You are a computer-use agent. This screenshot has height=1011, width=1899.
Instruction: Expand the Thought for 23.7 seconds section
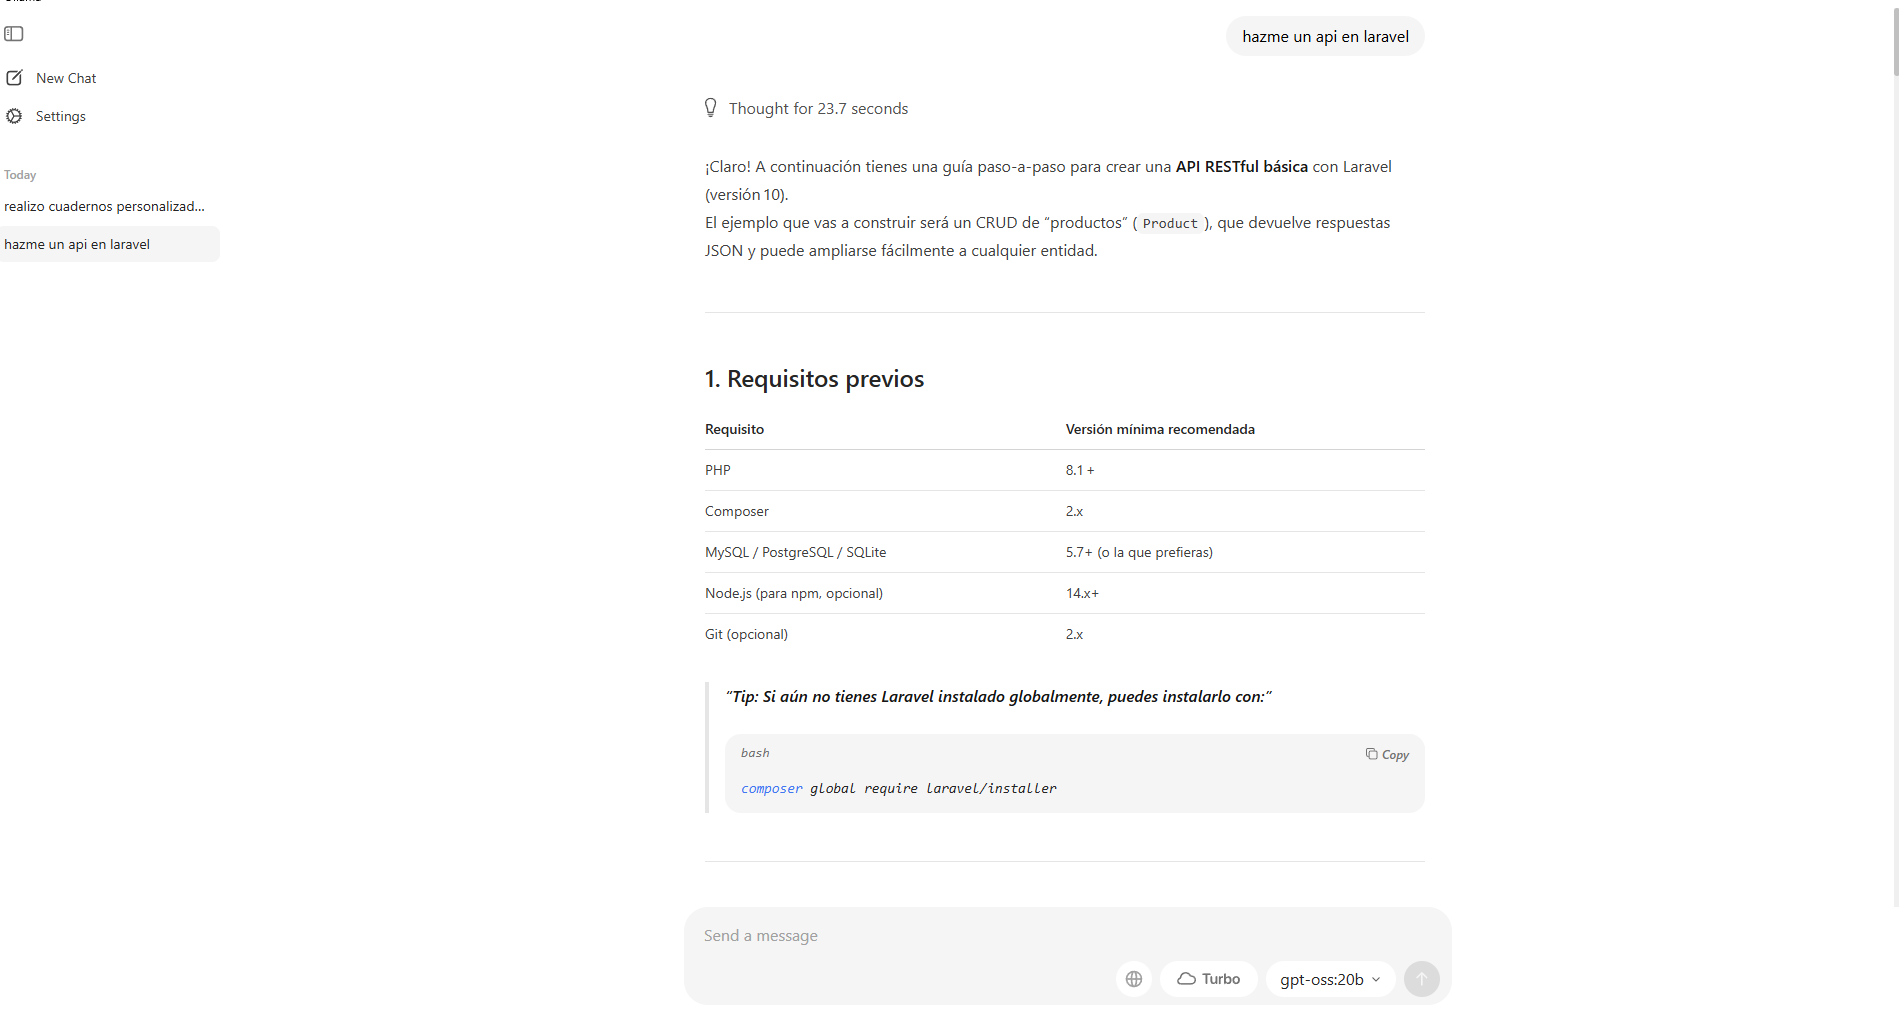818,108
